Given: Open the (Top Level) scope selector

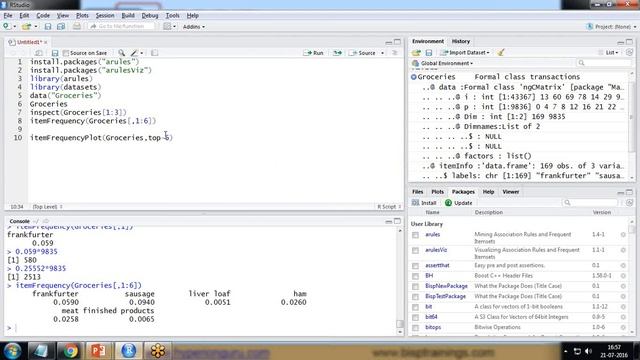Looking at the screenshot, I should coord(48,207).
